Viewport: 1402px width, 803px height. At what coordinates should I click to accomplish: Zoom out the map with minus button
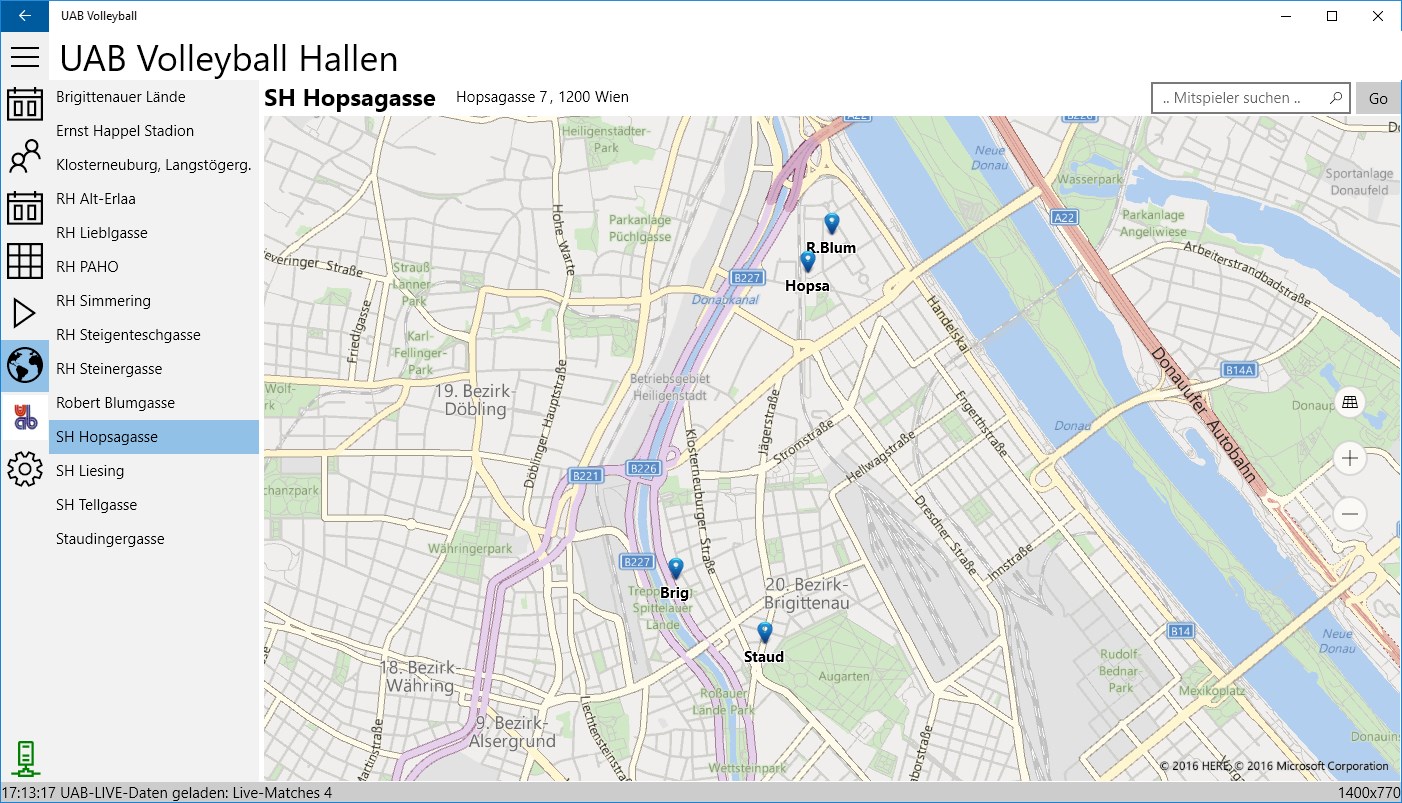tap(1350, 515)
